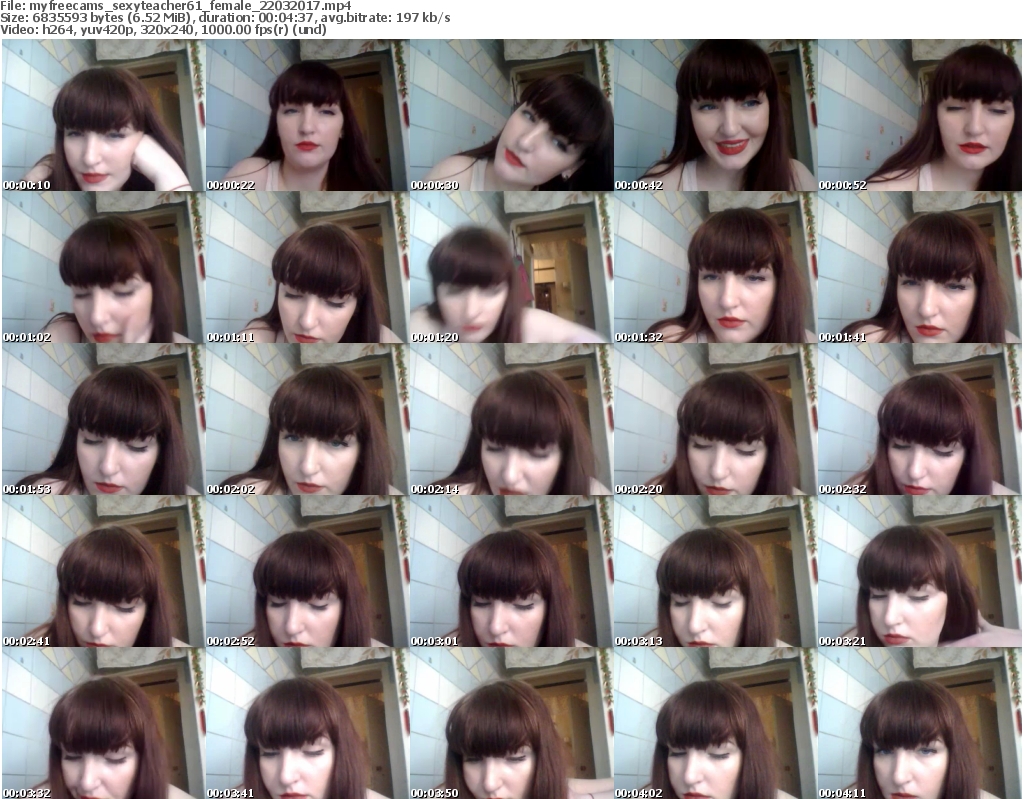This screenshot has width=1024, height=799.
Task: Select the thumbnail stamped 00:00:52
Action: tap(920, 115)
